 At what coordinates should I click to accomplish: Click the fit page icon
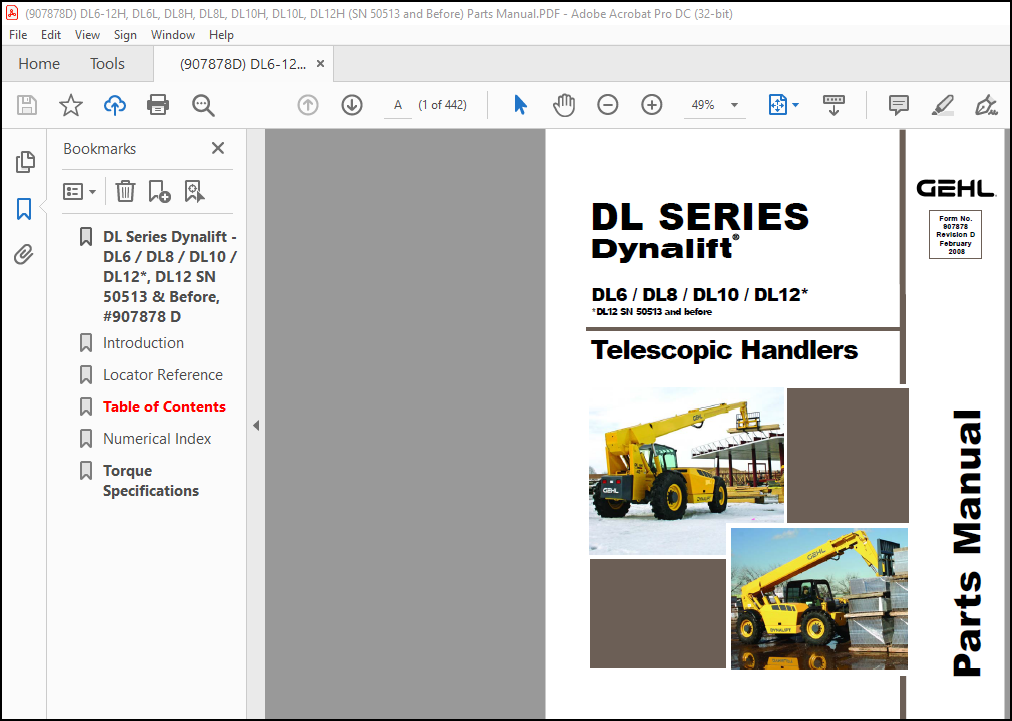(x=778, y=105)
